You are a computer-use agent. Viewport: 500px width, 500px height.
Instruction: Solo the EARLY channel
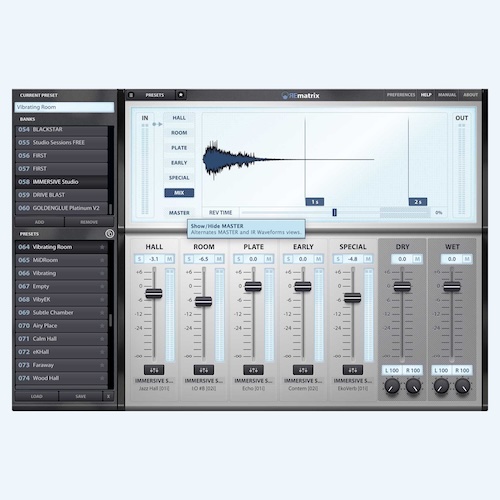click(288, 259)
